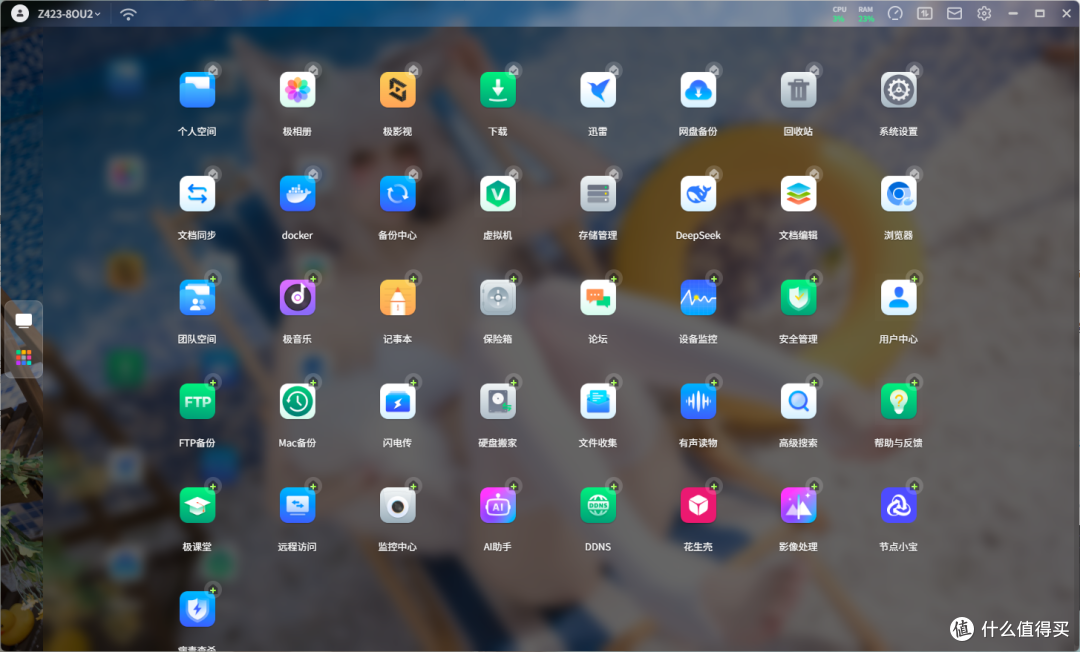Open the 团队空间 team space app
This screenshot has width=1080, height=652.
[x=197, y=298]
